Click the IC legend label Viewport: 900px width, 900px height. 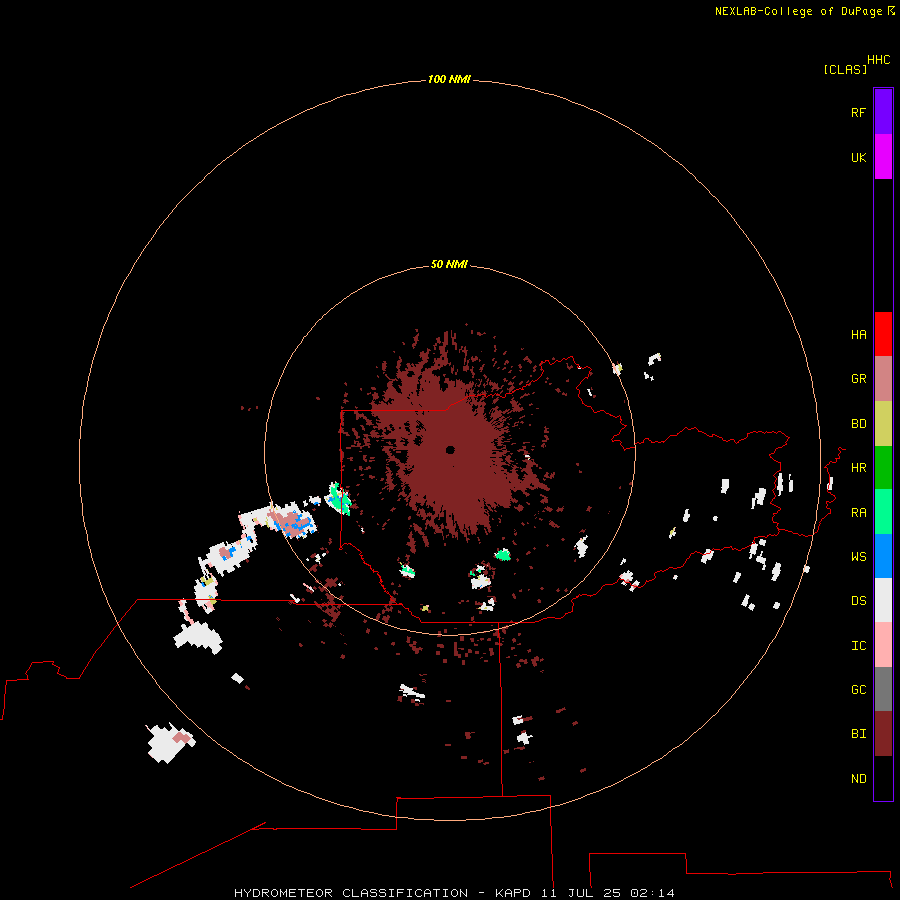click(x=858, y=646)
